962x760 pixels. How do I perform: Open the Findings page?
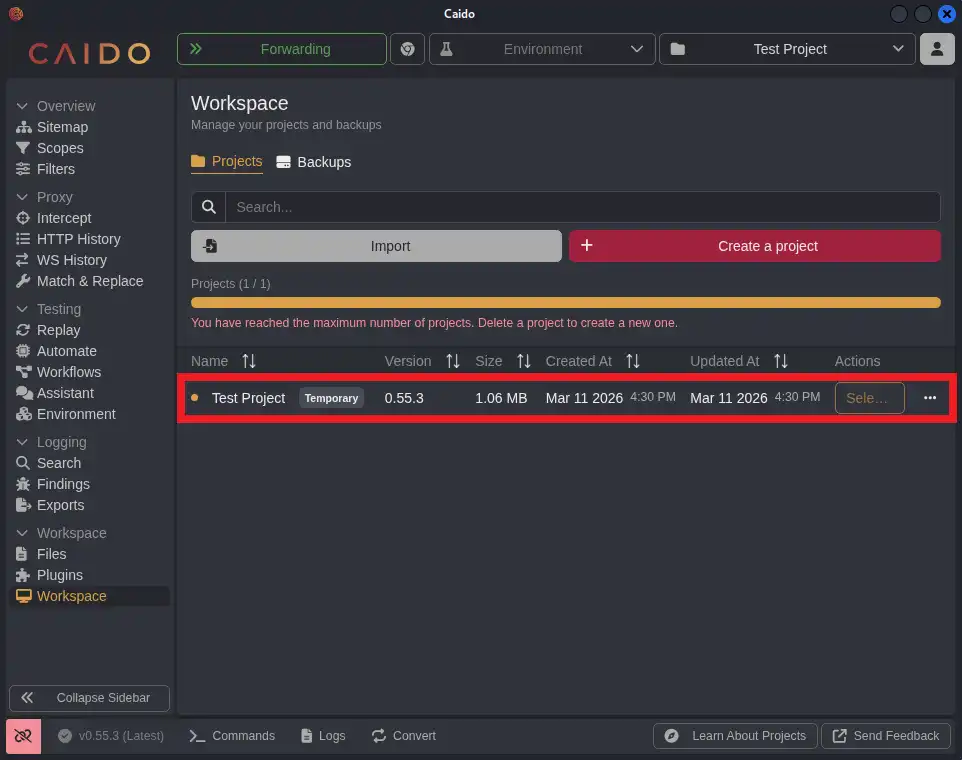pos(63,484)
